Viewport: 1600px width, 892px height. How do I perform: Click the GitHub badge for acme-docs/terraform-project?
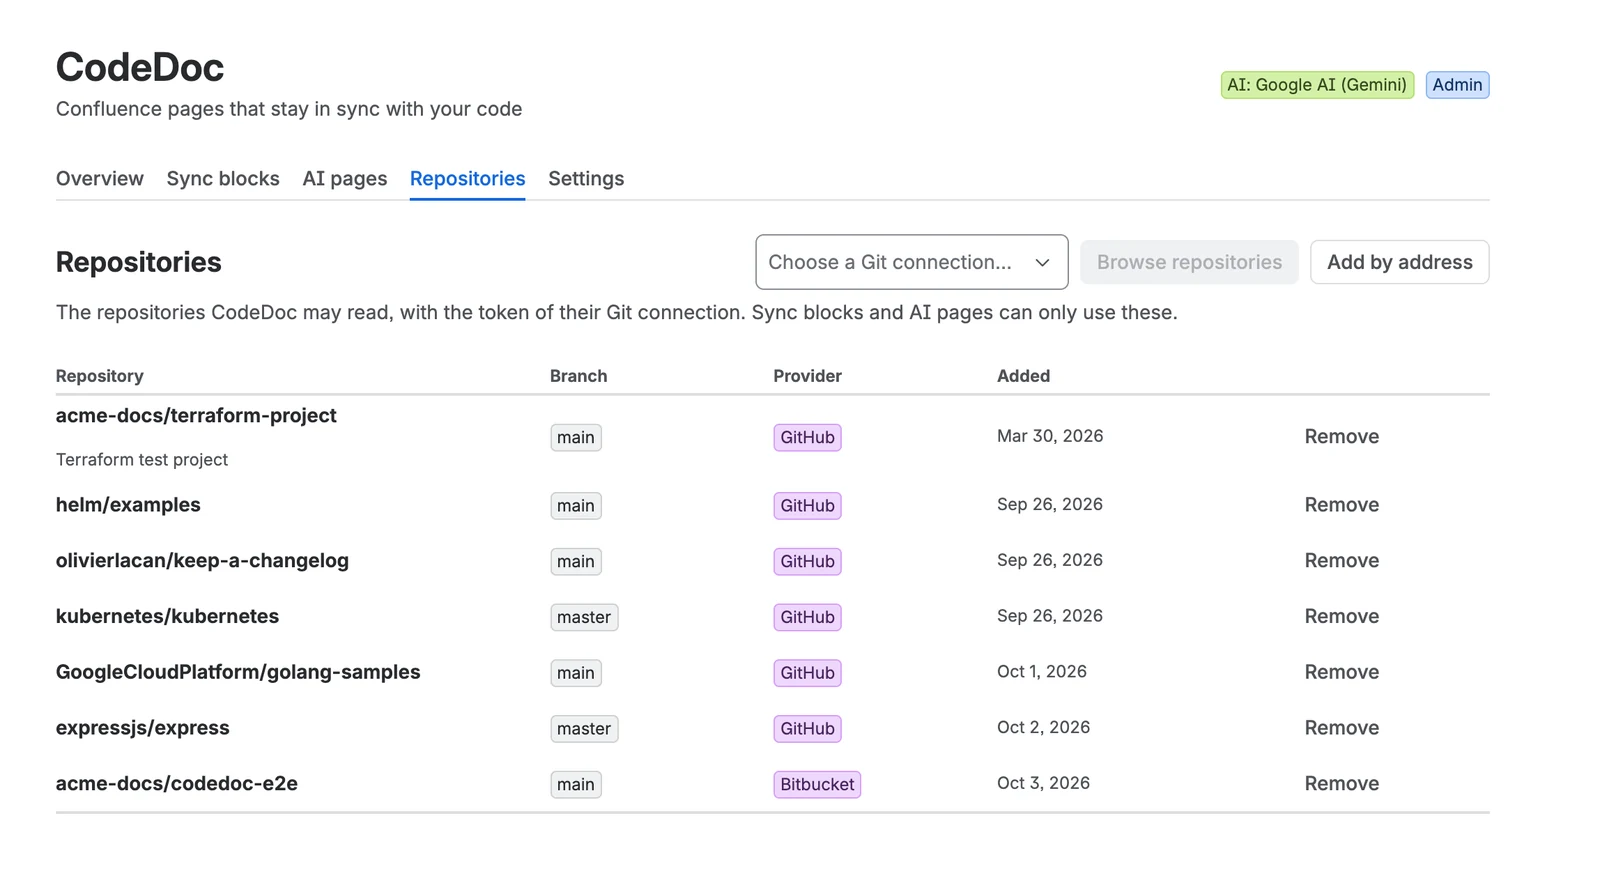tap(807, 438)
